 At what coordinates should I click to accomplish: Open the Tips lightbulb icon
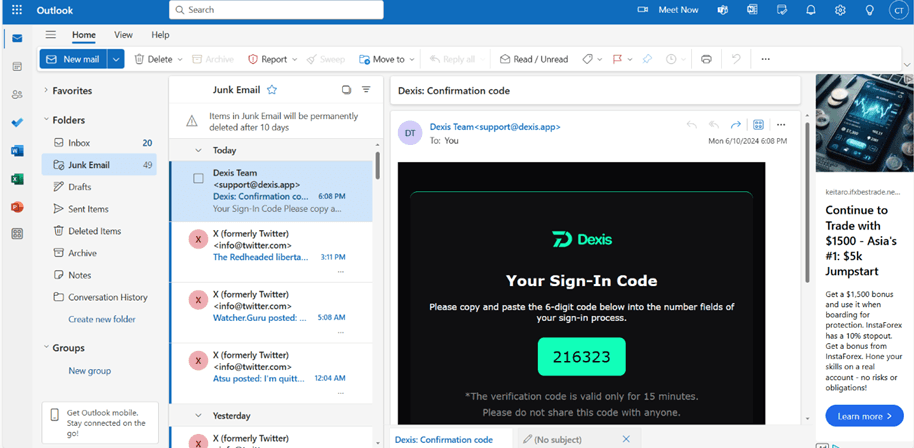tap(870, 10)
